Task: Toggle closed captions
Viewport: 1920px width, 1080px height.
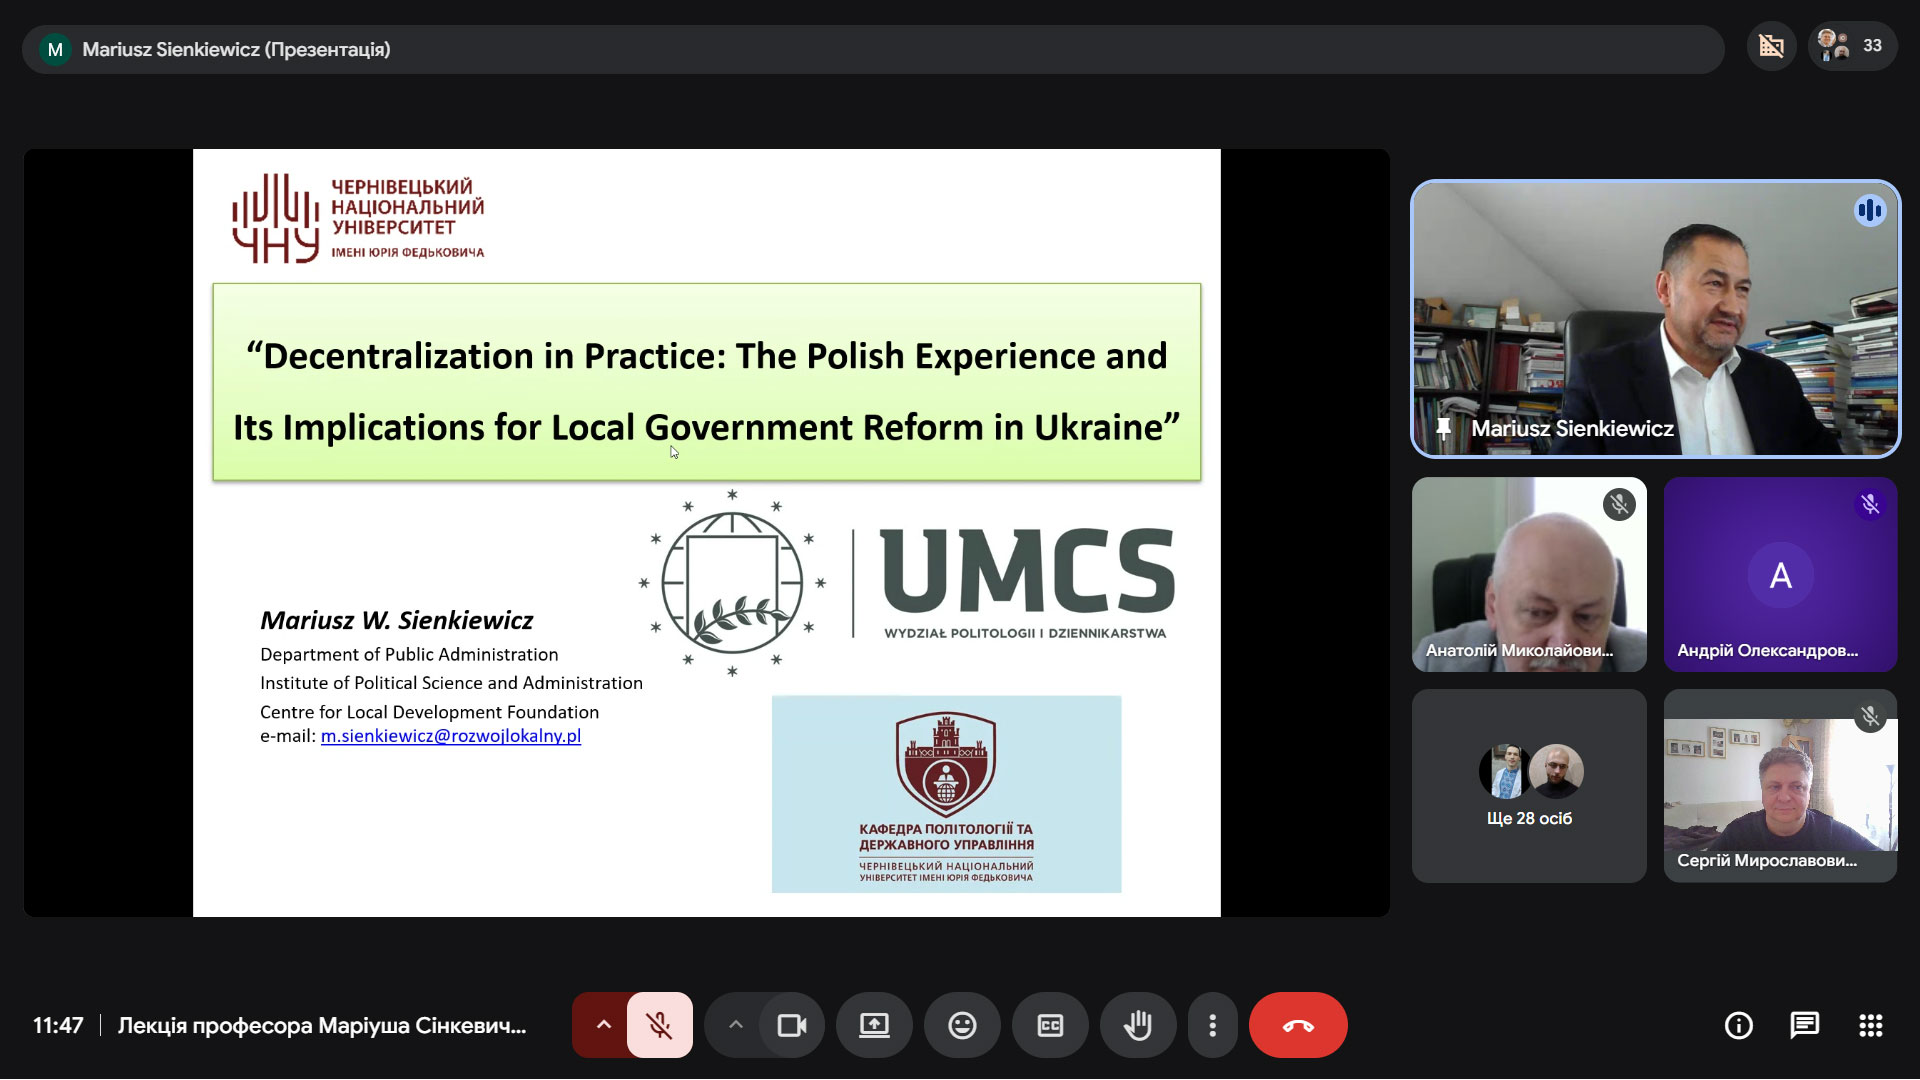Action: [x=1050, y=1025]
